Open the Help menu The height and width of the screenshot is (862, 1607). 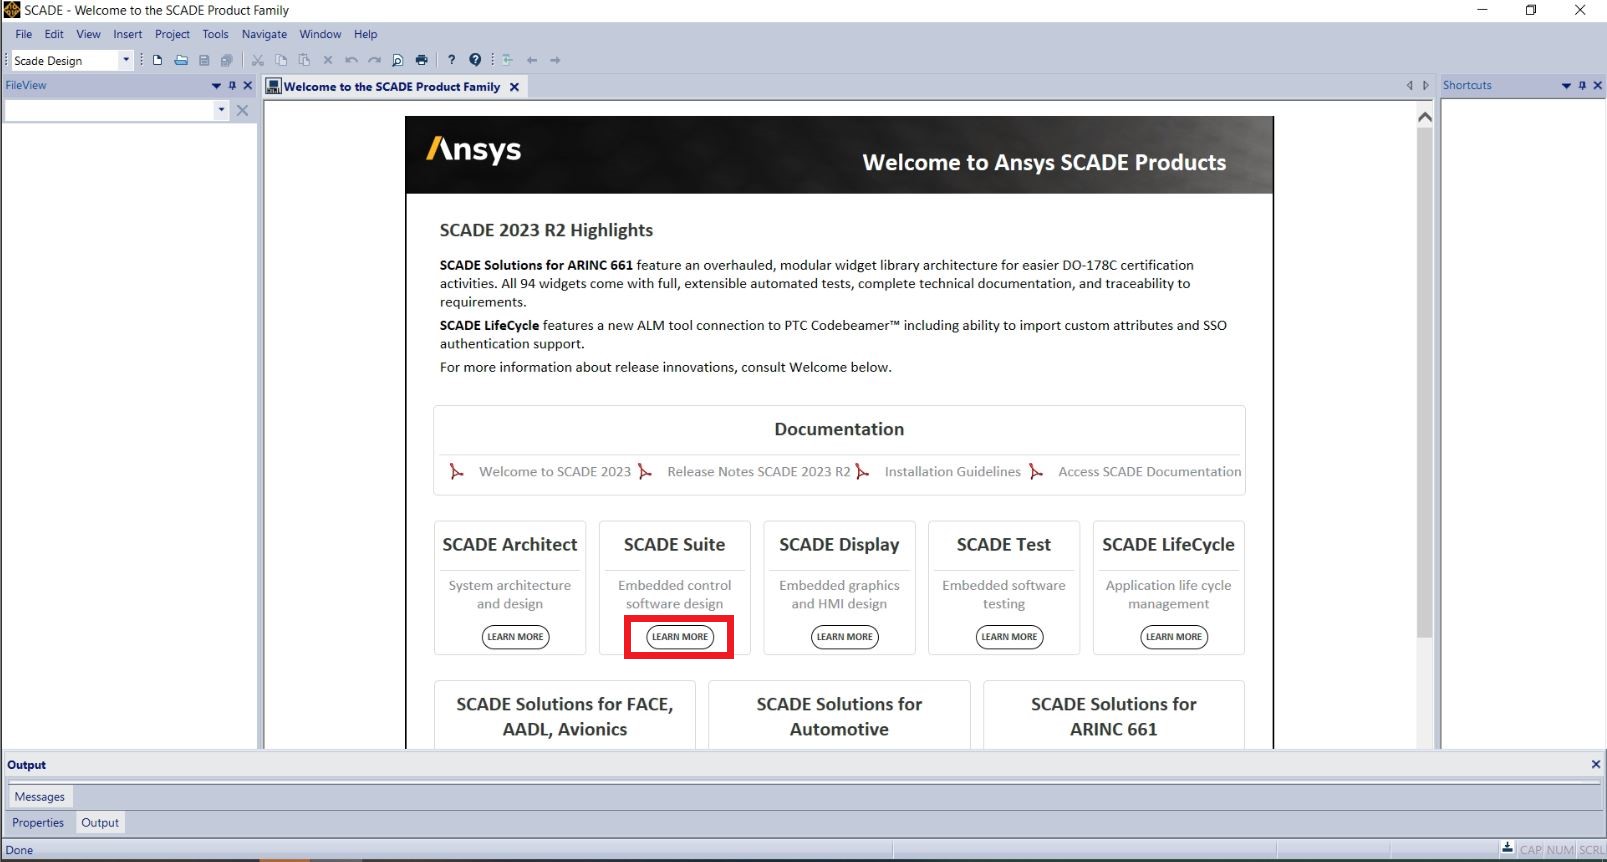point(365,34)
